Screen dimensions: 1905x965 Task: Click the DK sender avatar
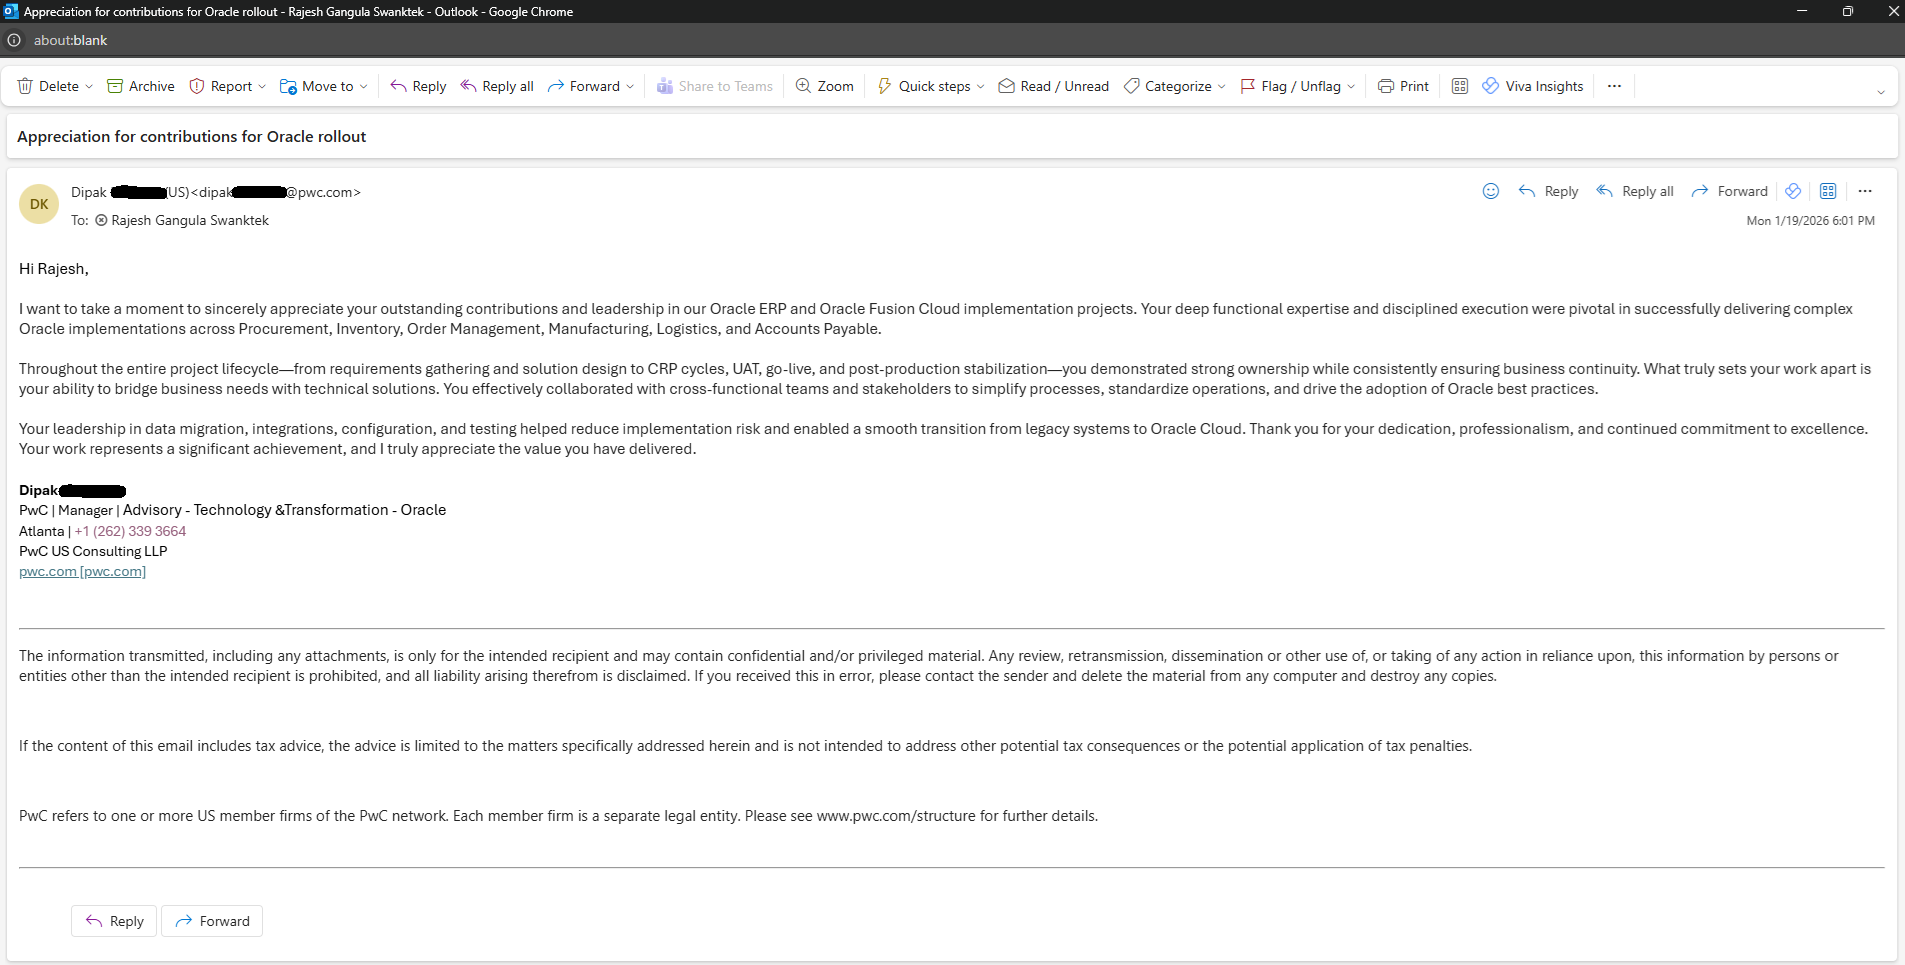39,204
